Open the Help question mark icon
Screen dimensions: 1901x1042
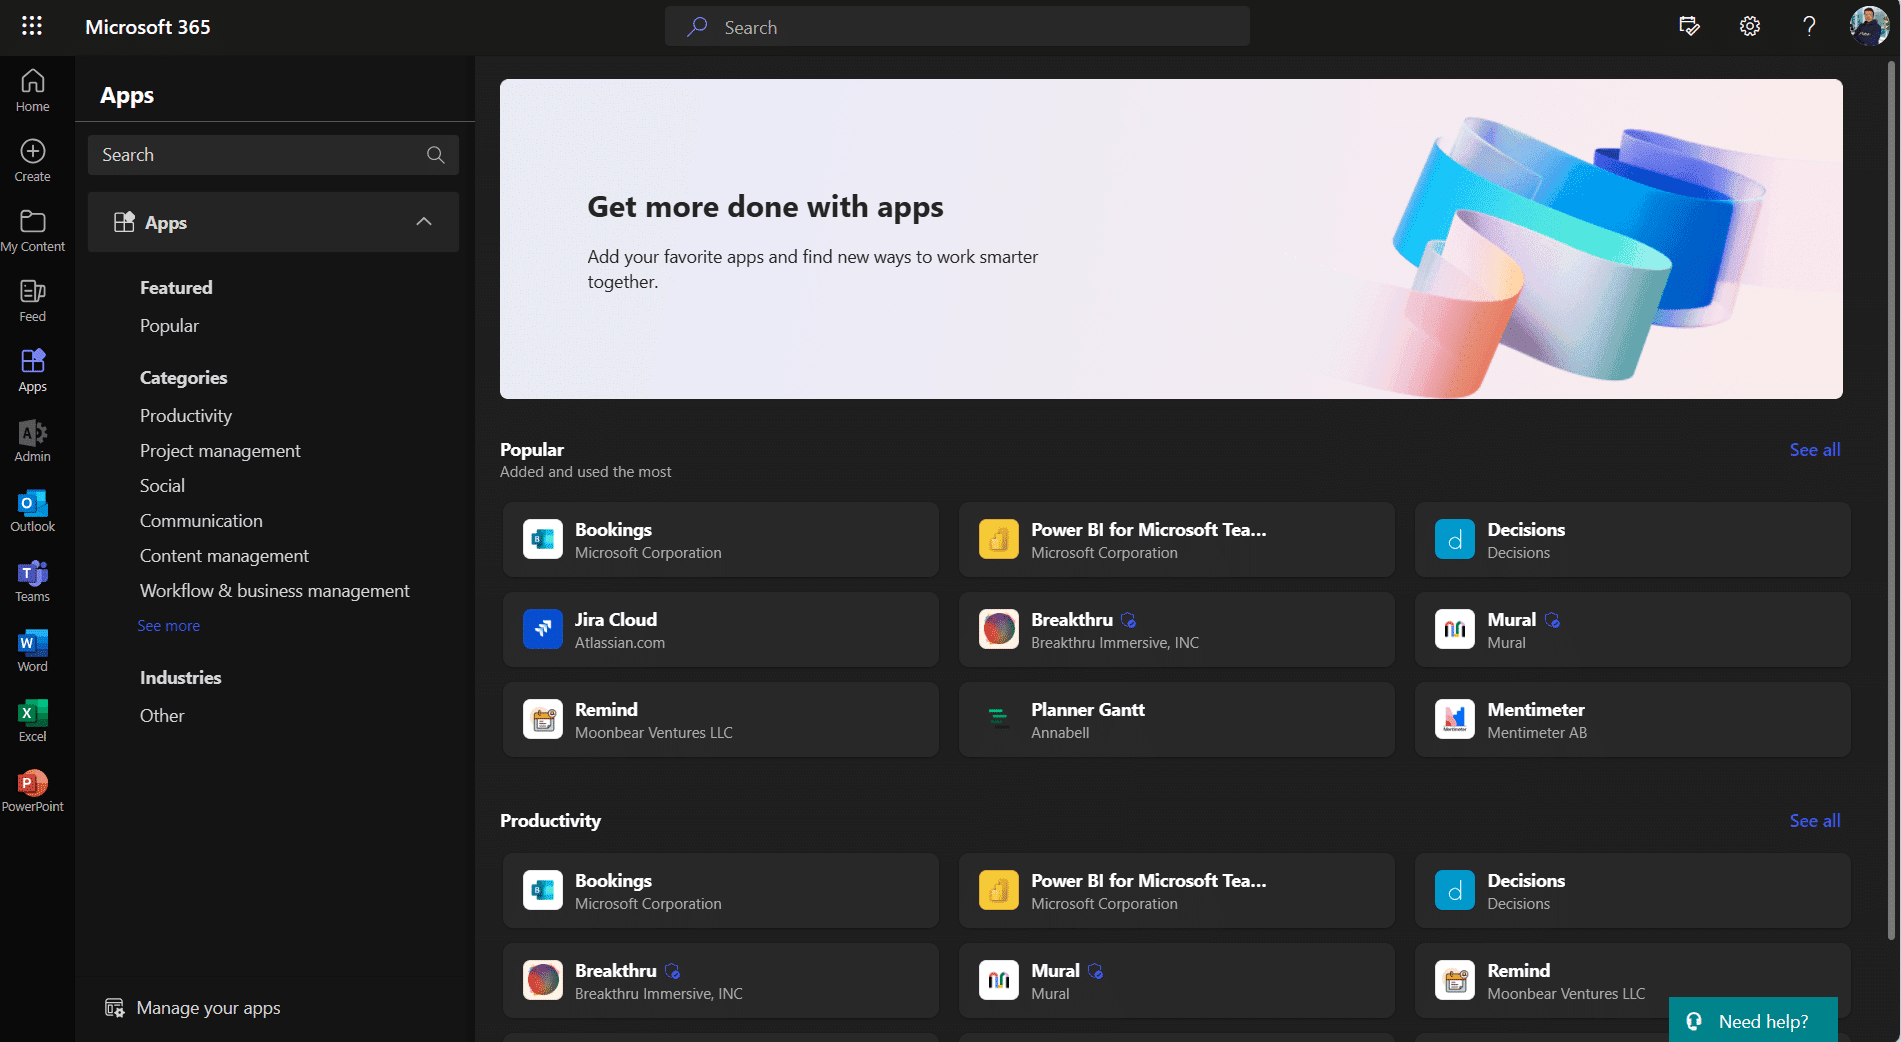(x=1809, y=26)
